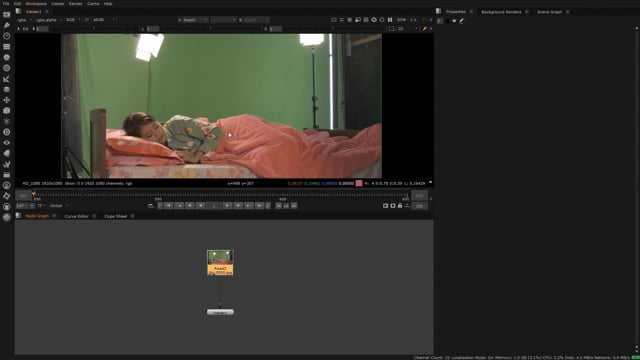The width and height of the screenshot is (640, 360).
Task: Open the Views nodes eye icon
Action: 7,142
